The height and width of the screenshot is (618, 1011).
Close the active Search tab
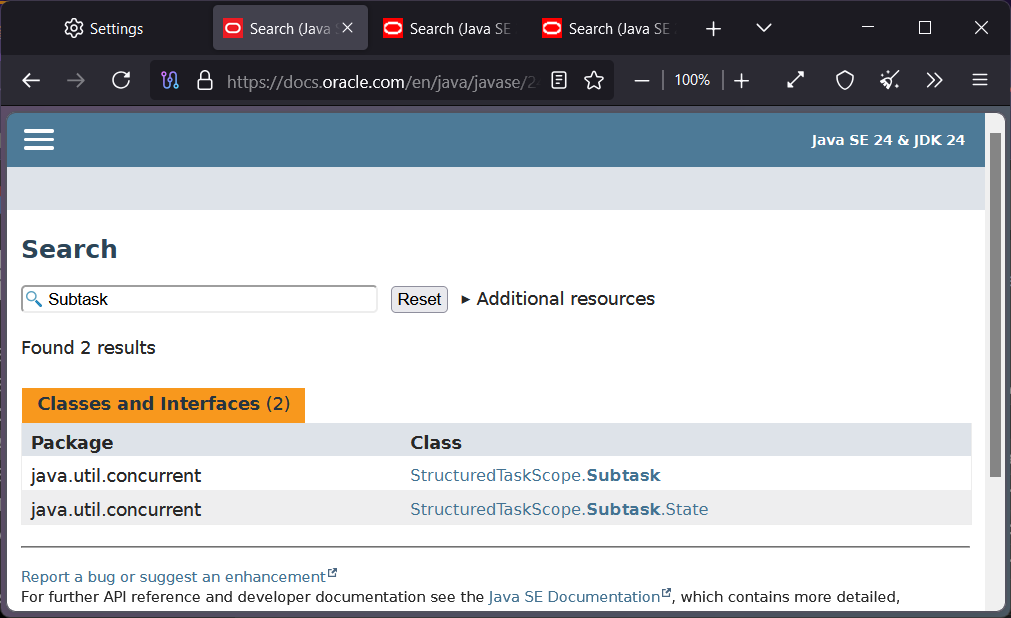tap(347, 28)
